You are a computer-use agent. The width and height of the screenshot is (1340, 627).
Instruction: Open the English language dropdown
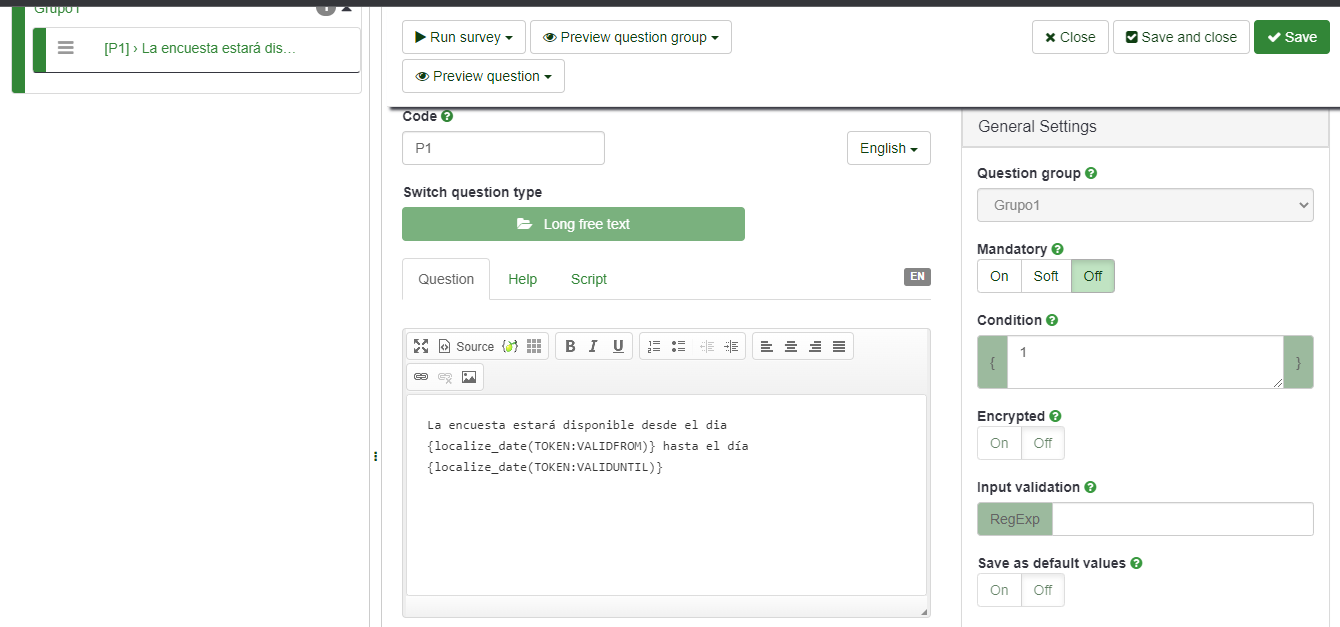point(888,148)
